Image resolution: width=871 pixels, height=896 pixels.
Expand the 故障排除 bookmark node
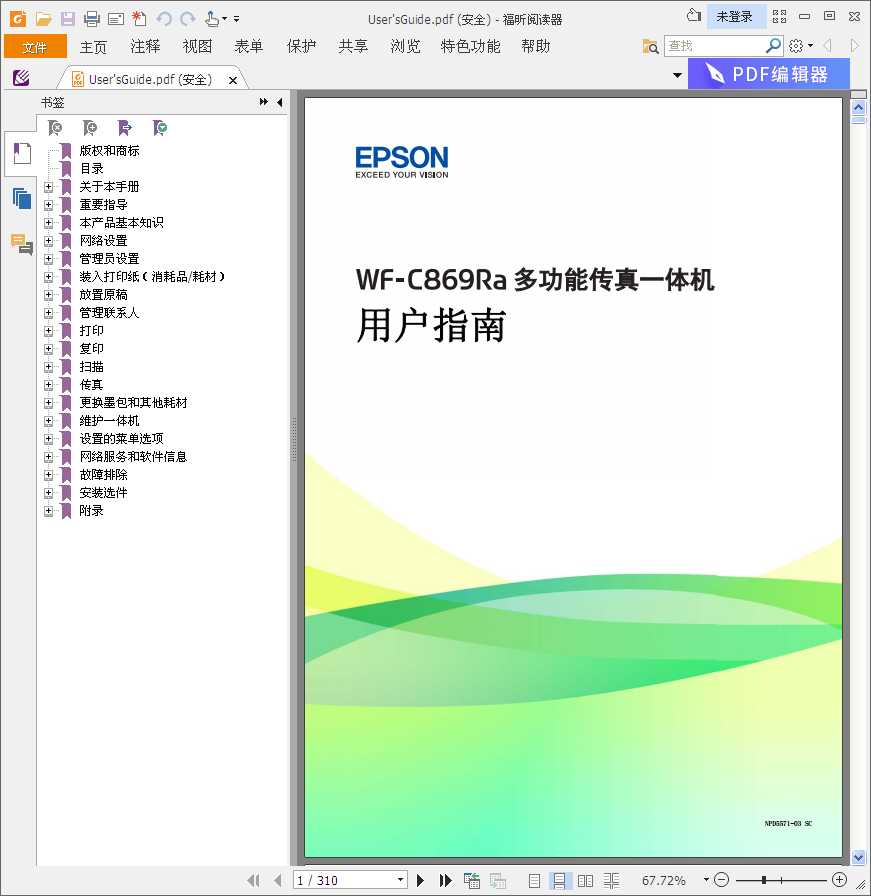(49, 475)
